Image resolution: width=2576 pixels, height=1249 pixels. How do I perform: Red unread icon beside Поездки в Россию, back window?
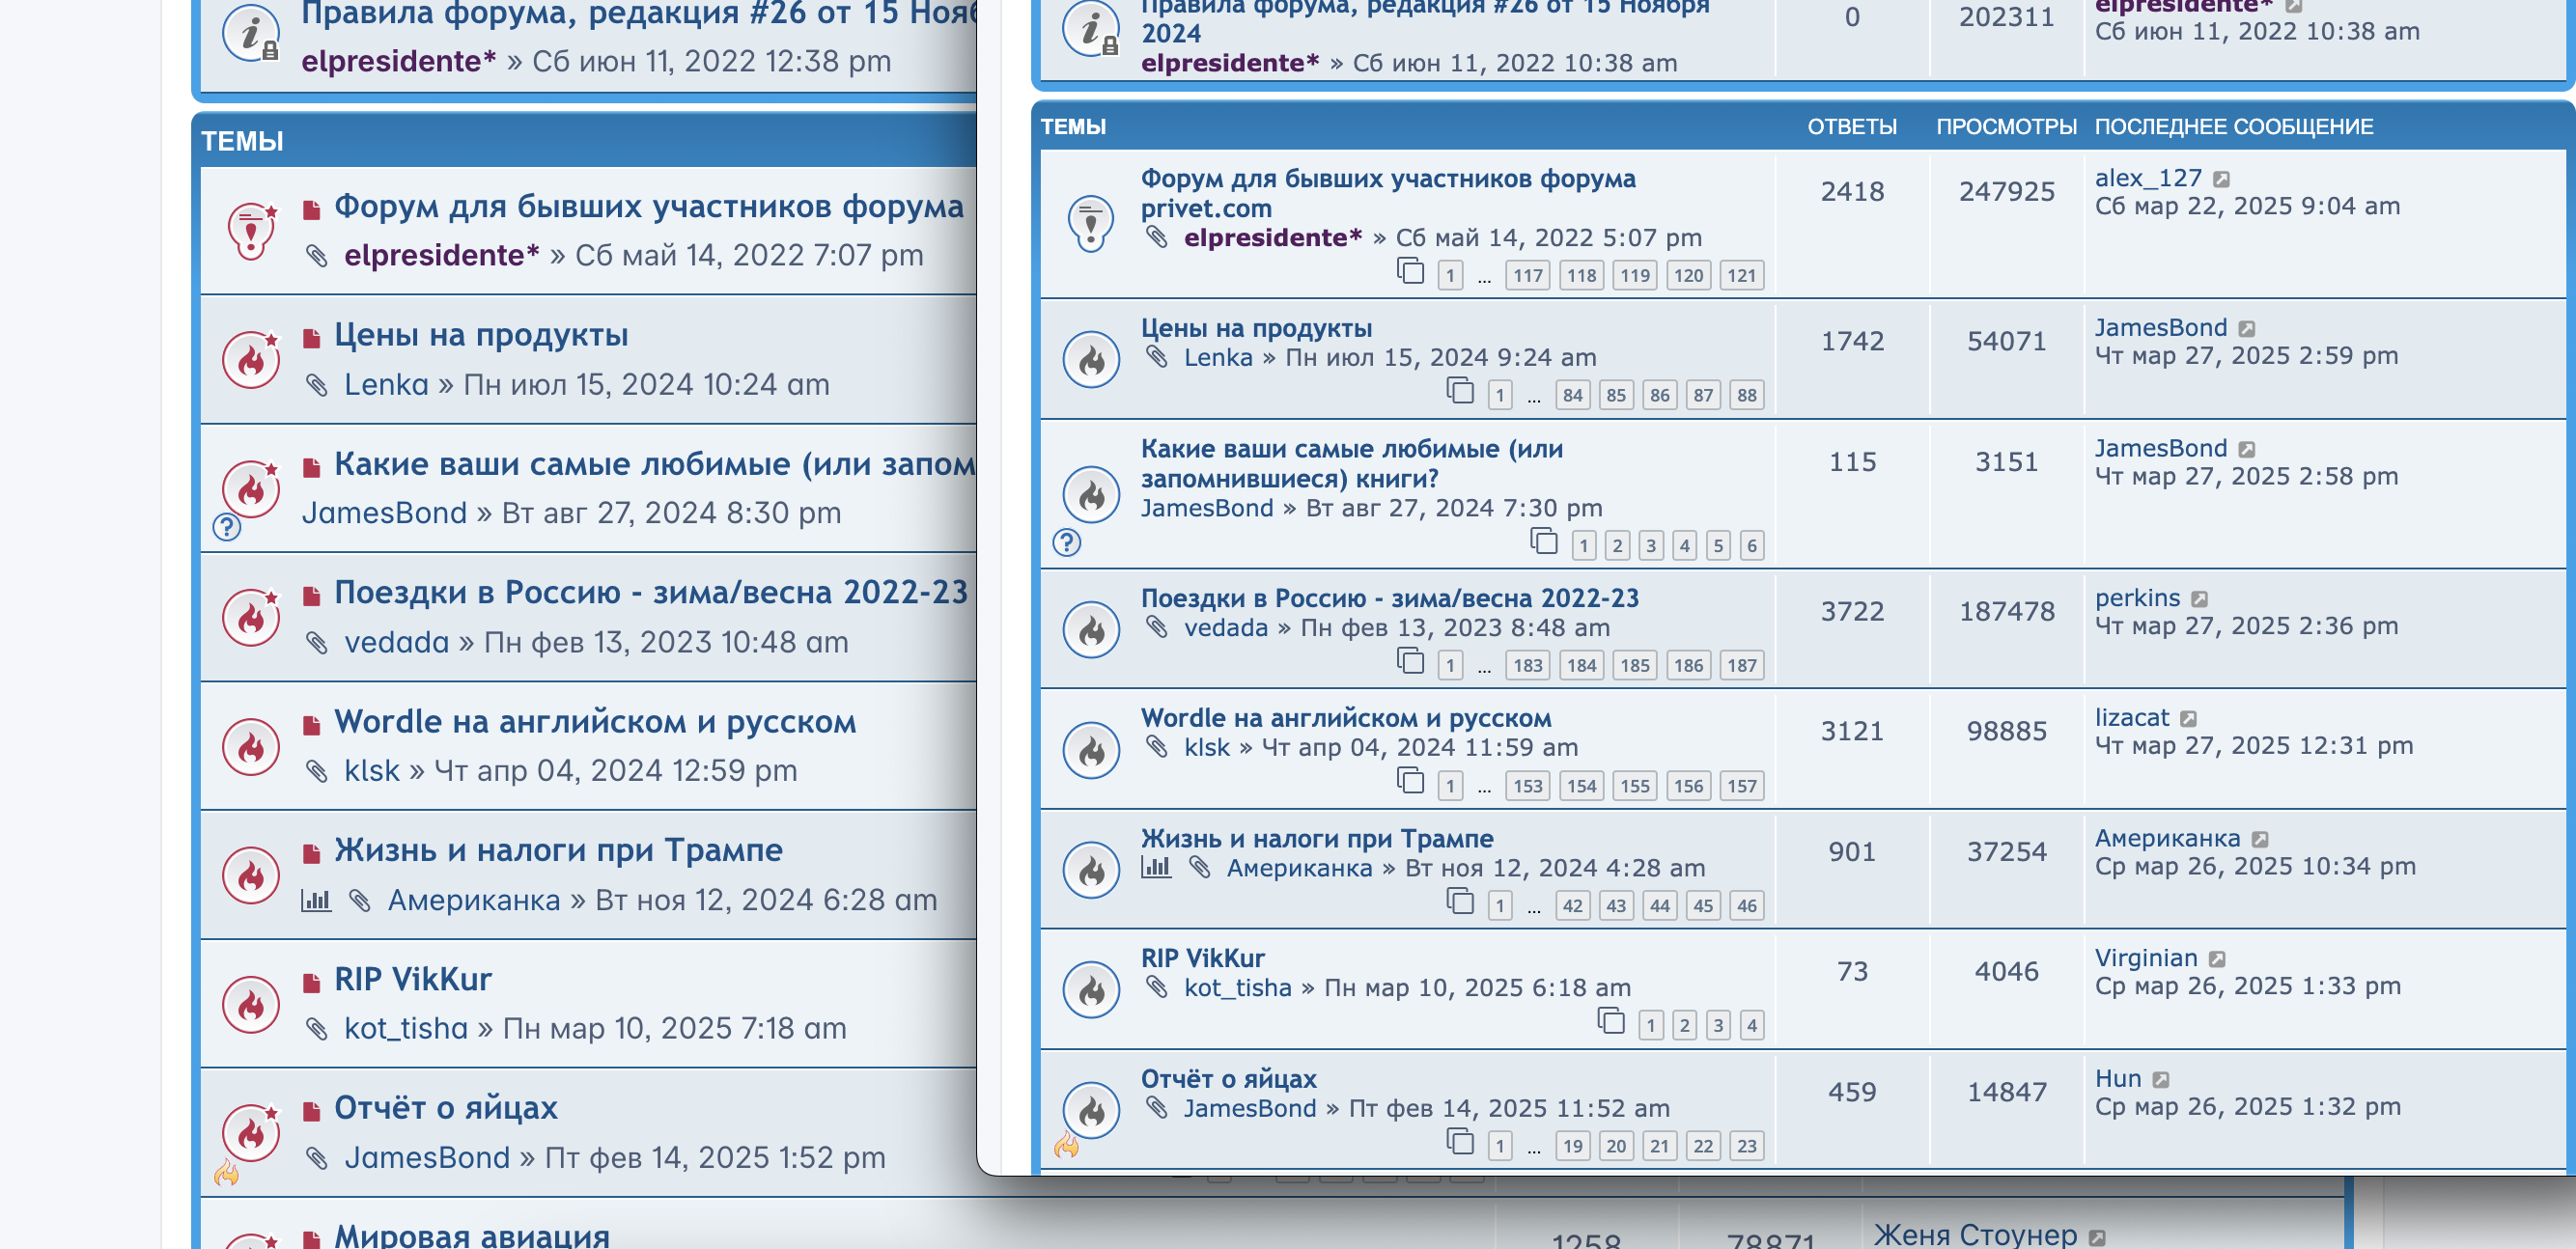click(312, 597)
